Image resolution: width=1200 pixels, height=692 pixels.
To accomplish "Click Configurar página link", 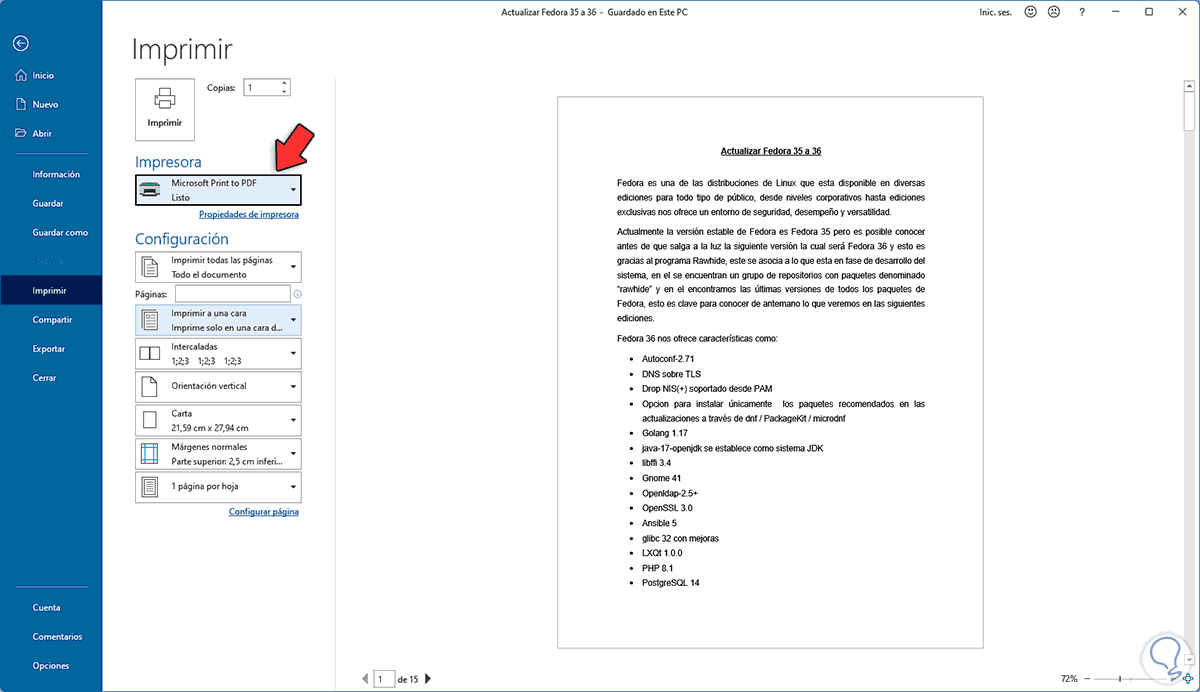I will (x=264, y=511).
